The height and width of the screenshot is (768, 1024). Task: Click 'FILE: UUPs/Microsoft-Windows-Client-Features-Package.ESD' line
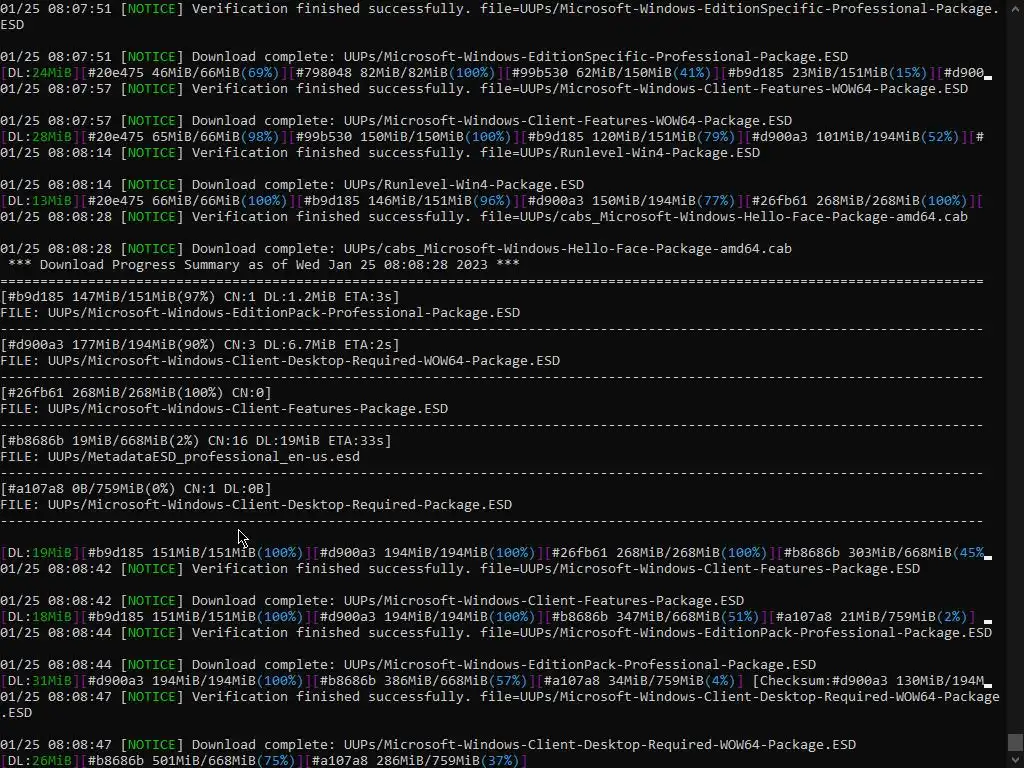(224, 409)
